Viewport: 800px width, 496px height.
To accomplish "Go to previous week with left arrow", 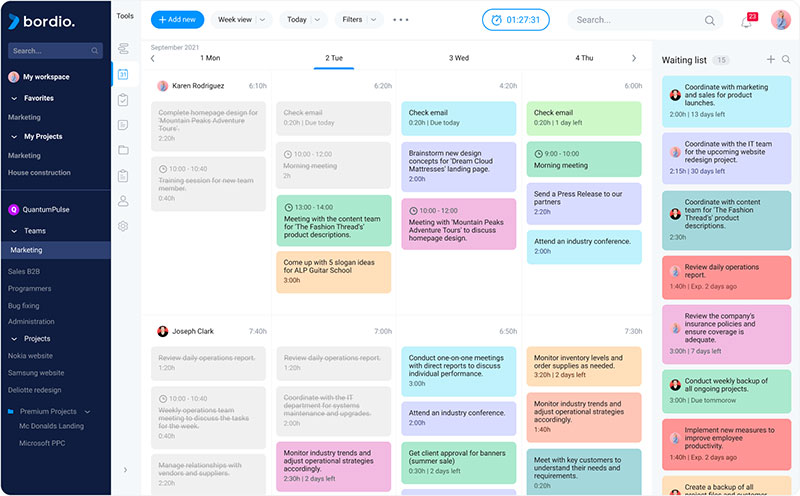I will 153,58.
